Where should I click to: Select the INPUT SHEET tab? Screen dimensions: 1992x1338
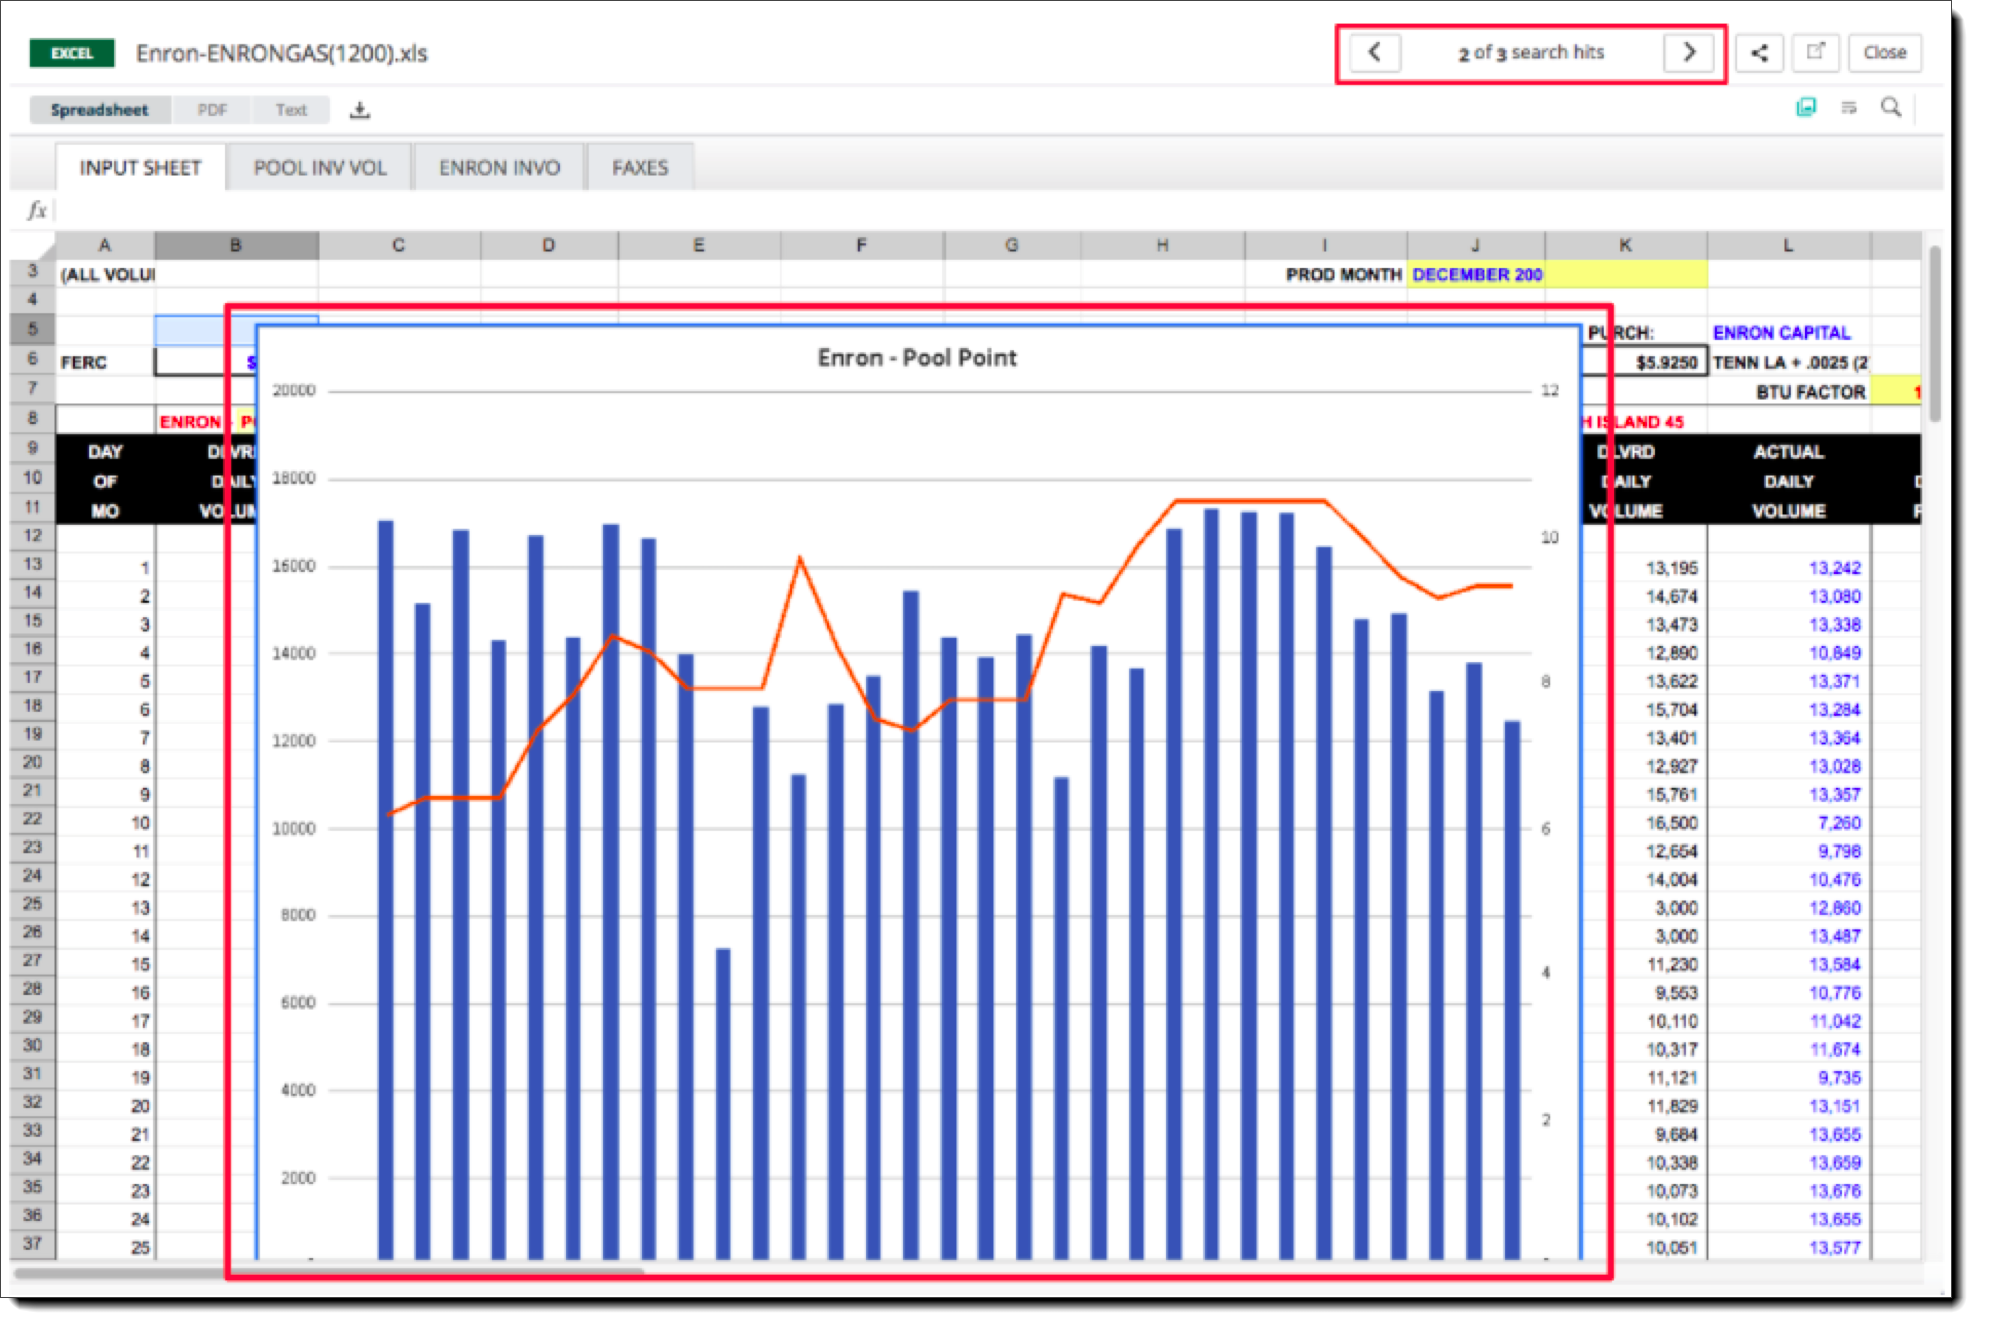[141, 168]
